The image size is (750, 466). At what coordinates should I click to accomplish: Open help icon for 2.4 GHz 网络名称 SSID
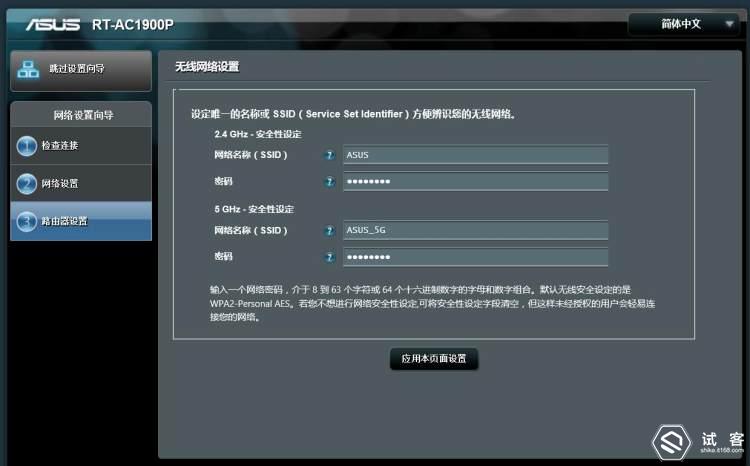click(x=330, y=155)
